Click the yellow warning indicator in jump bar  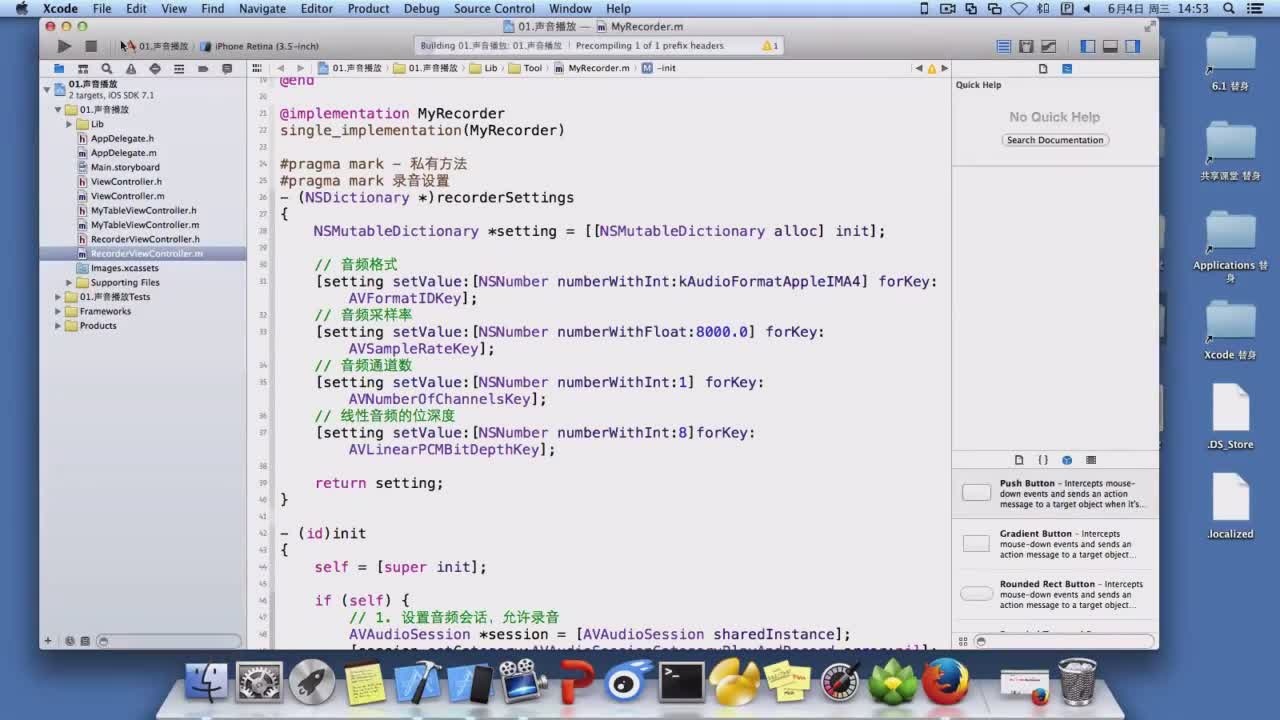931,68
